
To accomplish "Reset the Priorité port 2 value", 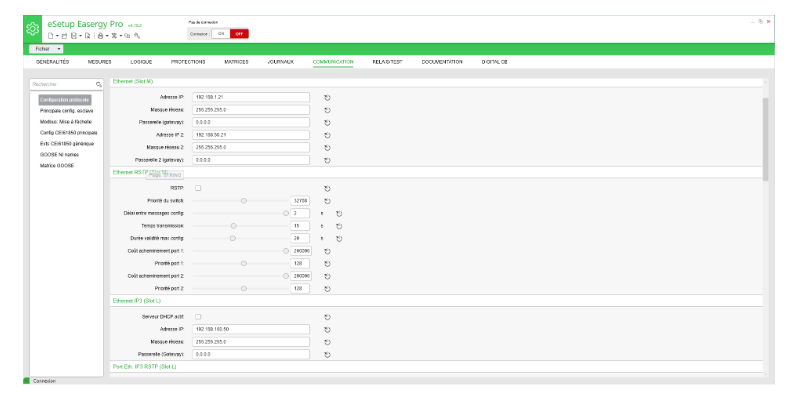I will (327, 288).
